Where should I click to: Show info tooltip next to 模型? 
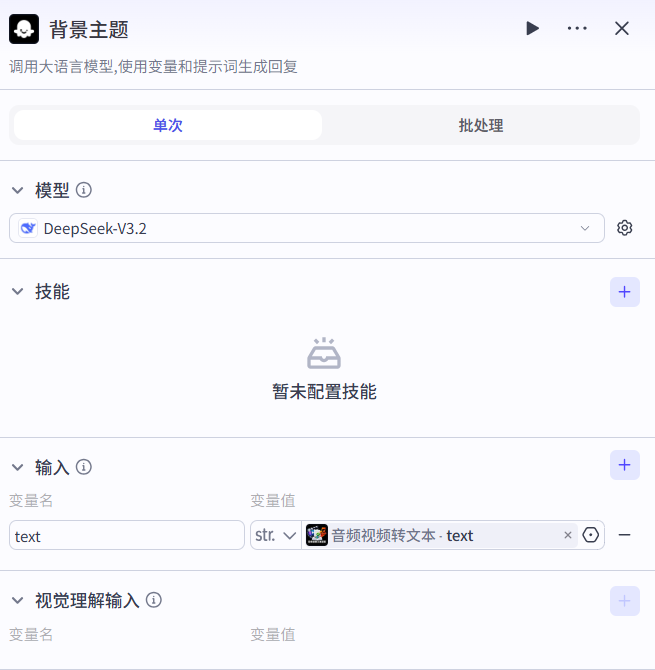point(84,190)
